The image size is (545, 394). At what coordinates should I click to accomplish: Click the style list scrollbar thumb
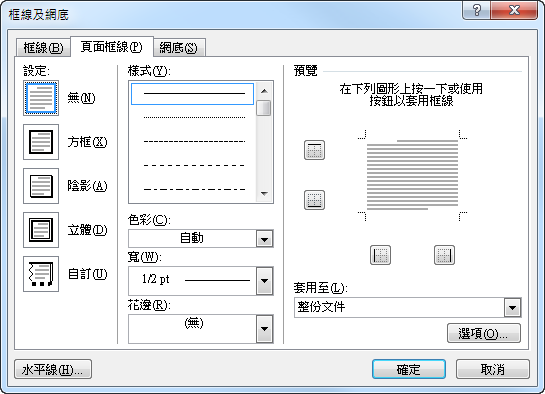pos(264,108)
